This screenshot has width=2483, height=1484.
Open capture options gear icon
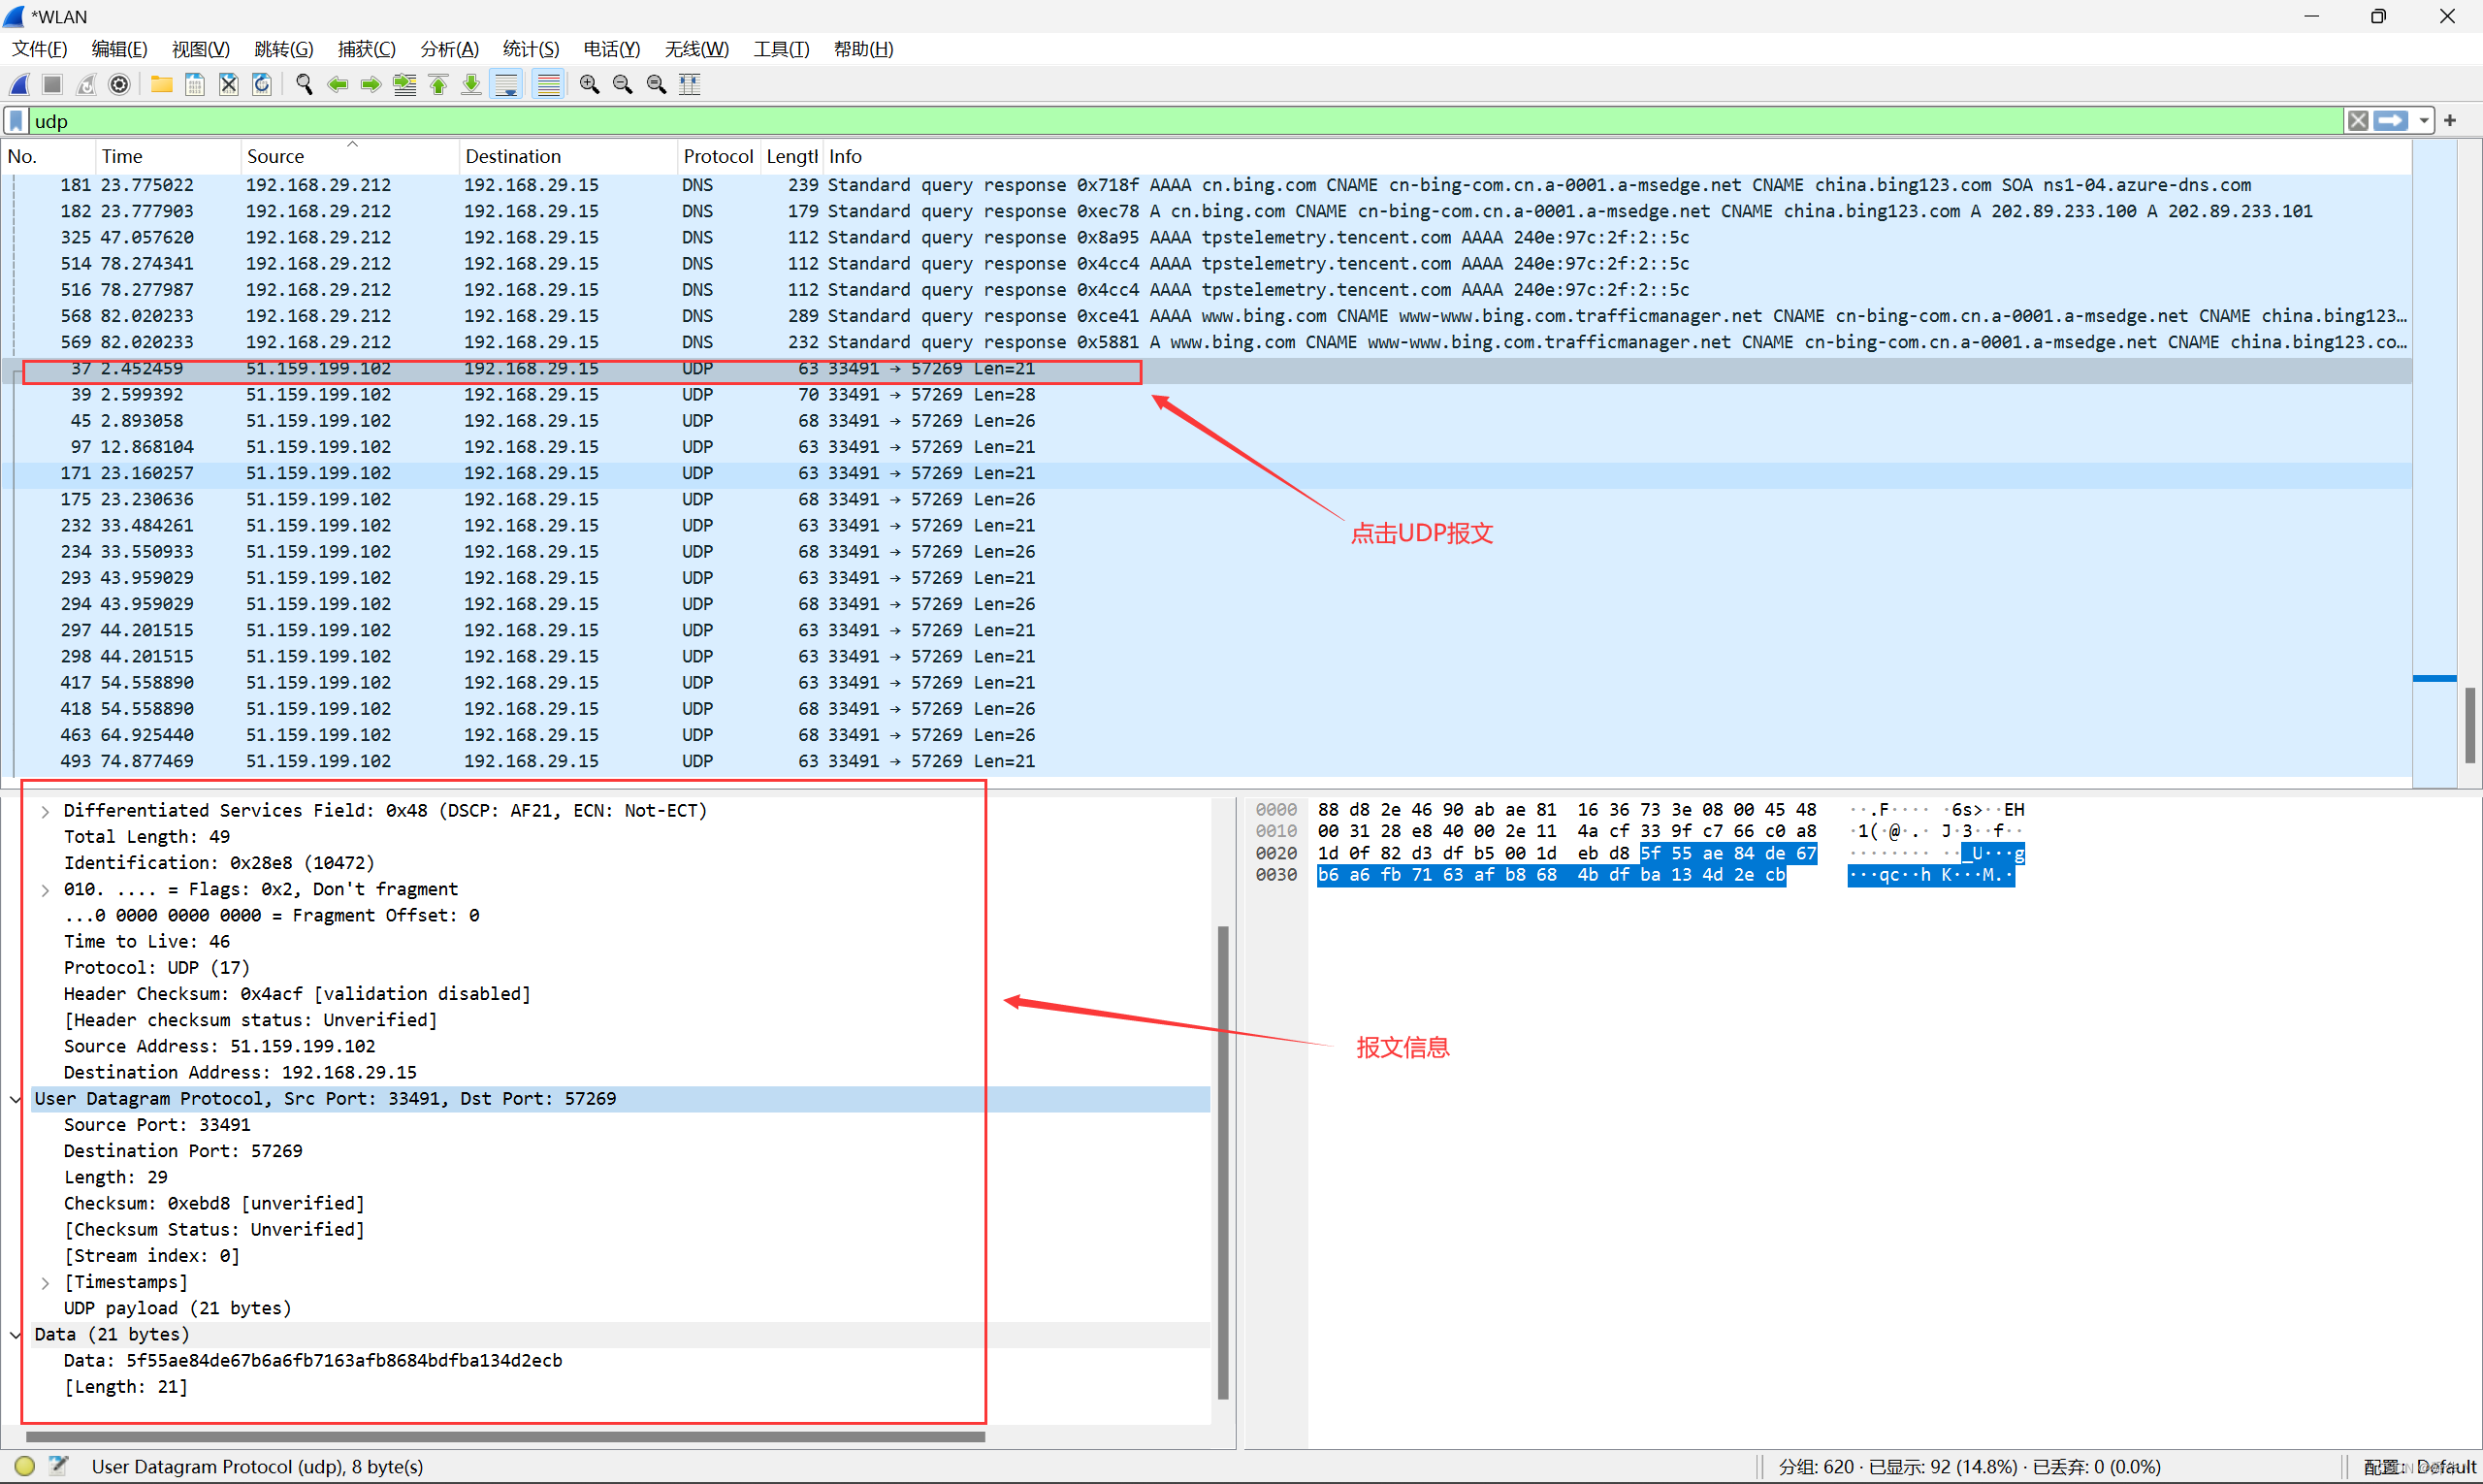pyautogui.click(x=120, y=84)
